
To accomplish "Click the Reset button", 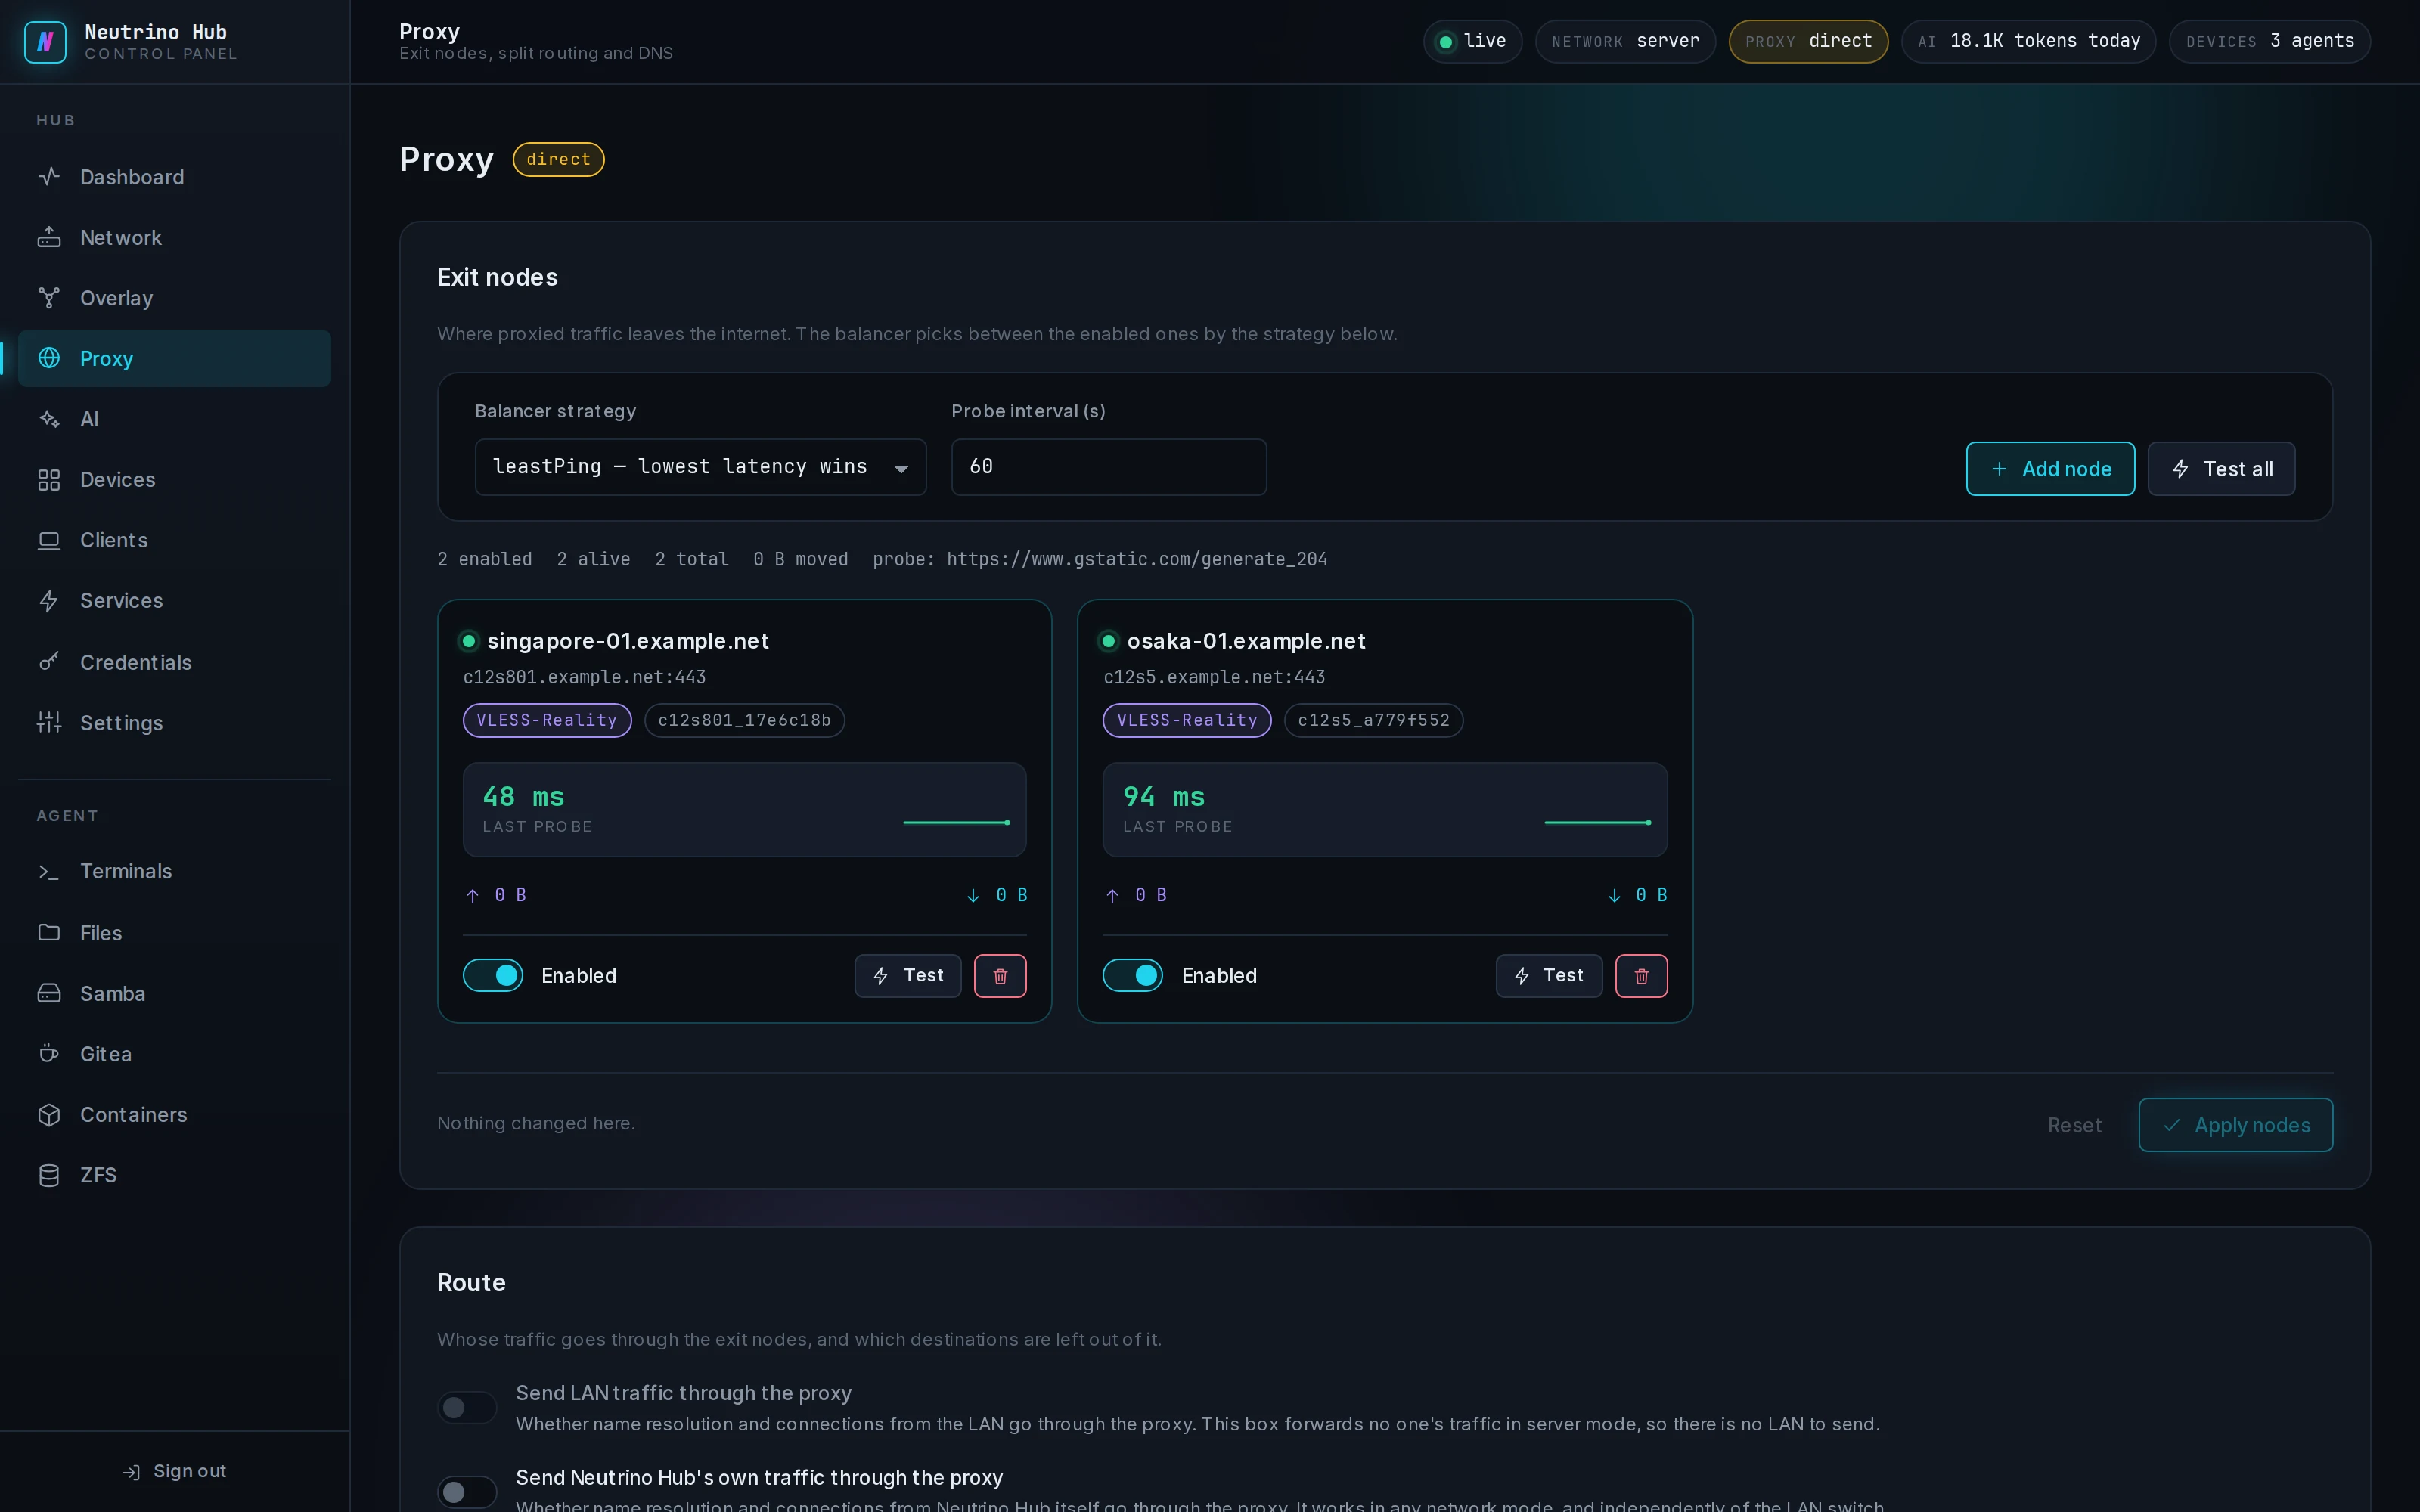I will [x=2074, y=1125].
